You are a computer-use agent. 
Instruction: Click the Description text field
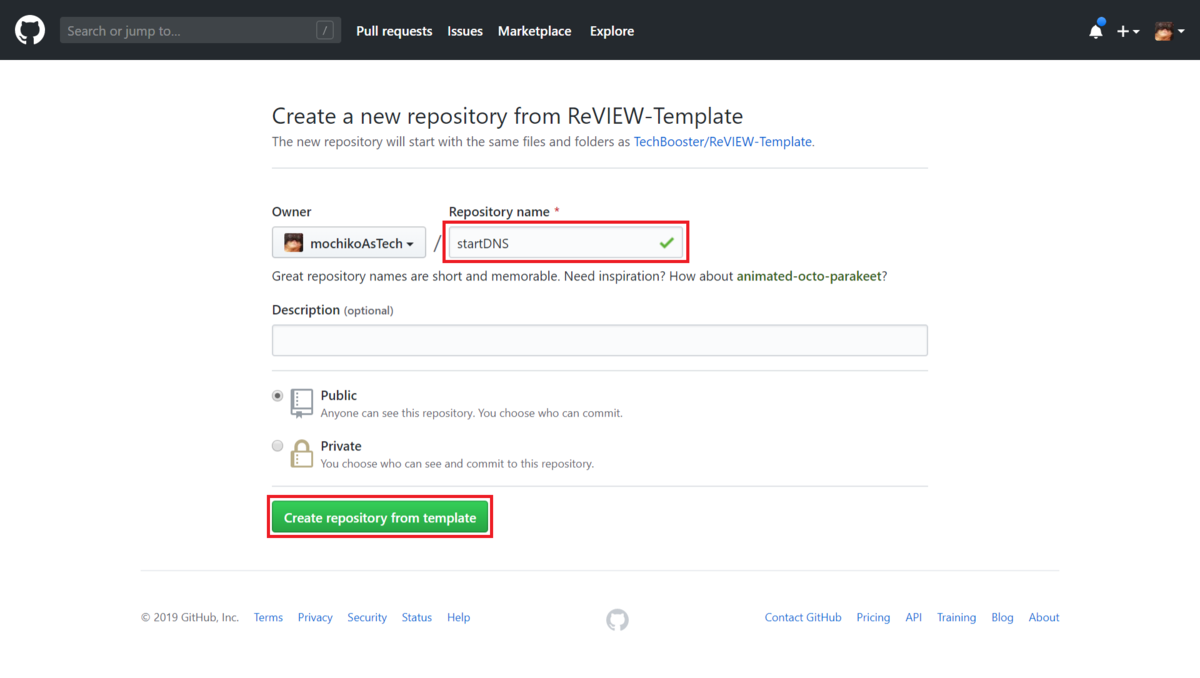(x=600, y=340)
